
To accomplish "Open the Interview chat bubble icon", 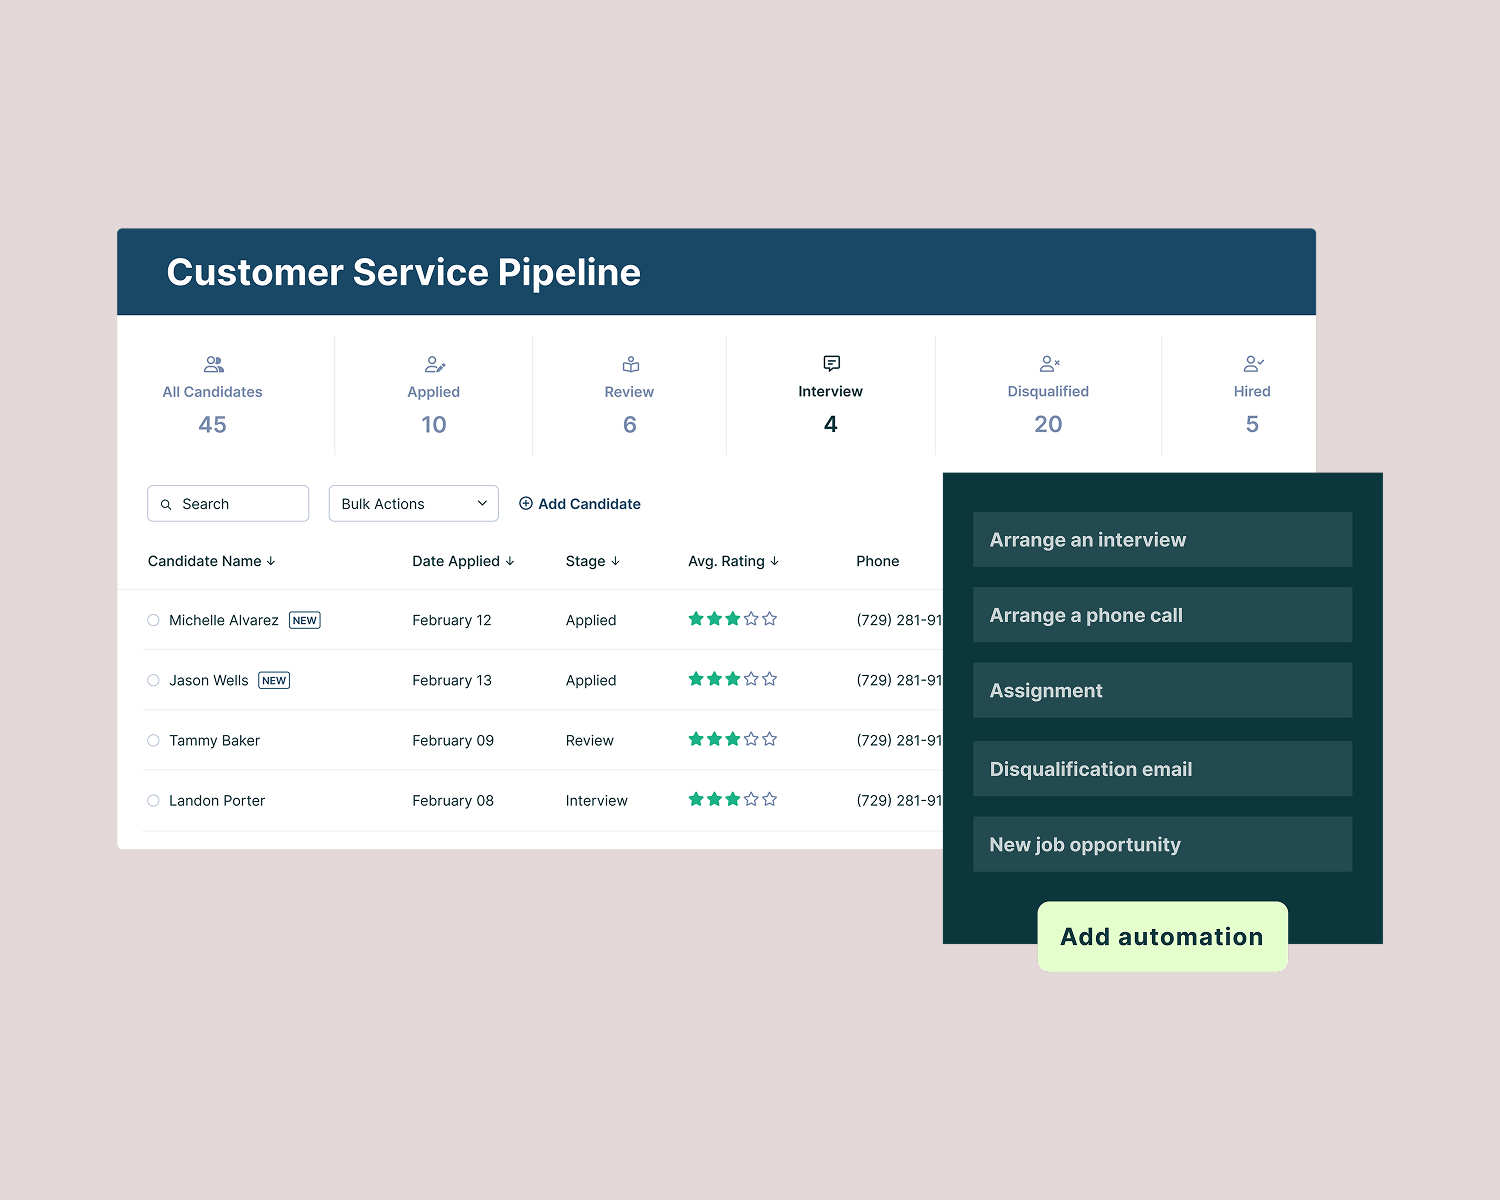I will point(830,363).
